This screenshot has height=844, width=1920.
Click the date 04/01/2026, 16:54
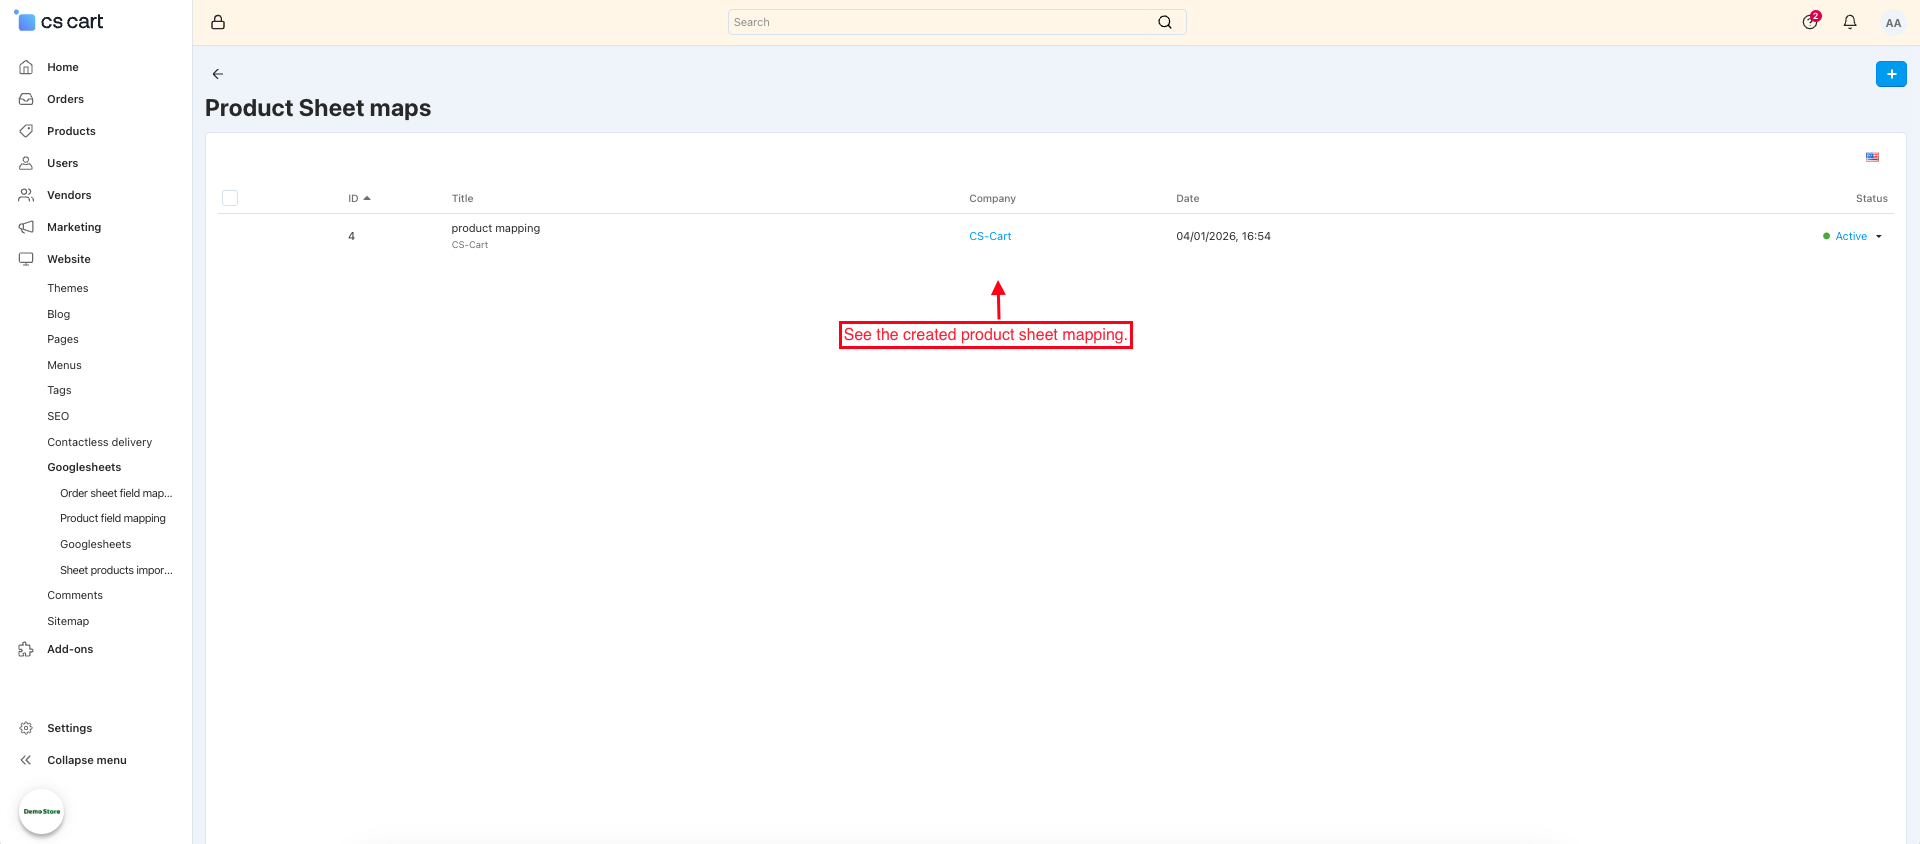[1223, 236]
